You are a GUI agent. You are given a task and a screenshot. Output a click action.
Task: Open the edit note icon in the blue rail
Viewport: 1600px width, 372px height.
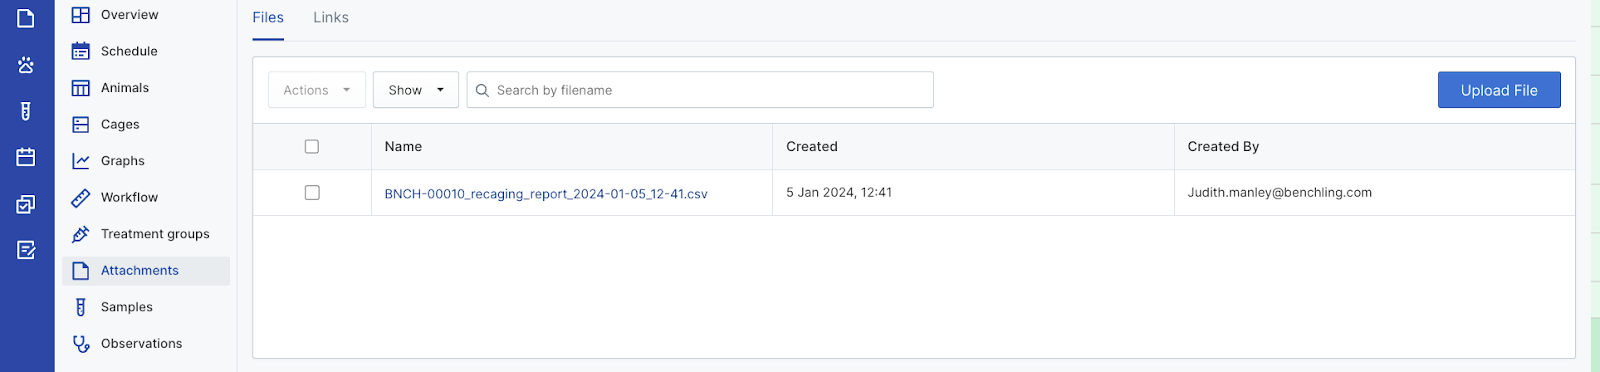tap(26, 250)
